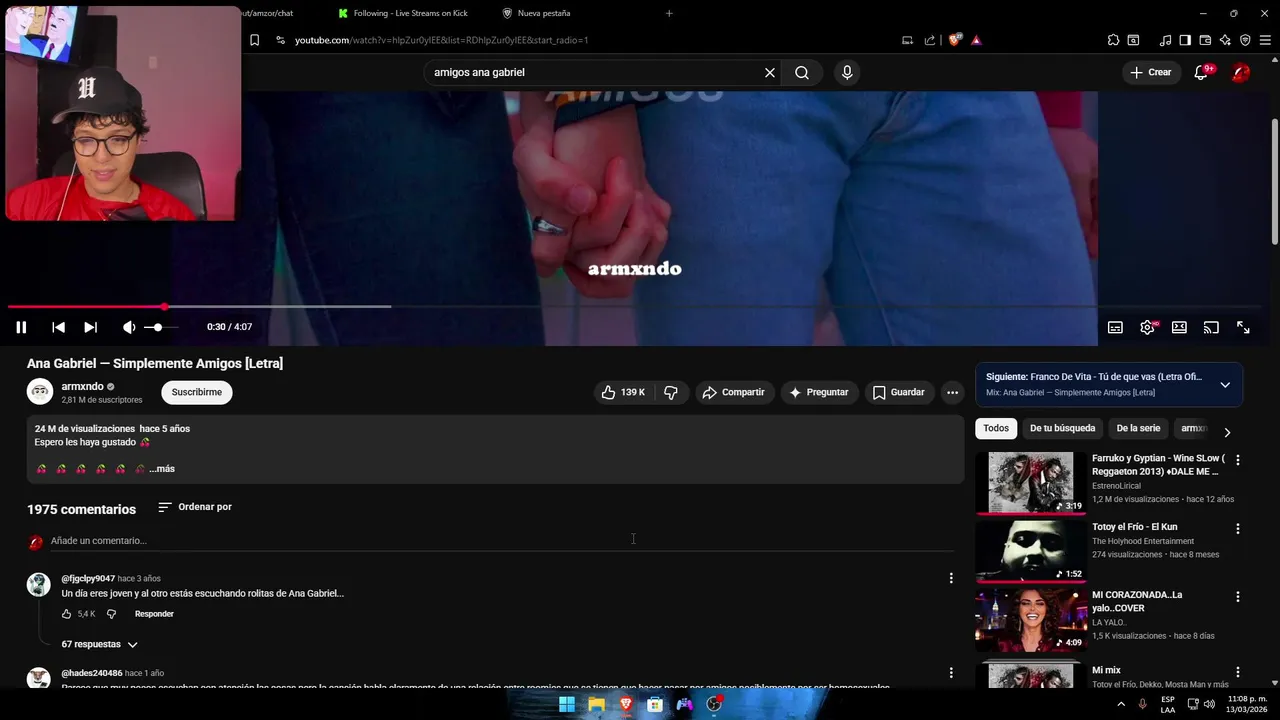Screen dimensions: 1280x720
Task: Open the armxndo channel avatar
Action: pyautogui.click(x=40, y=392)
